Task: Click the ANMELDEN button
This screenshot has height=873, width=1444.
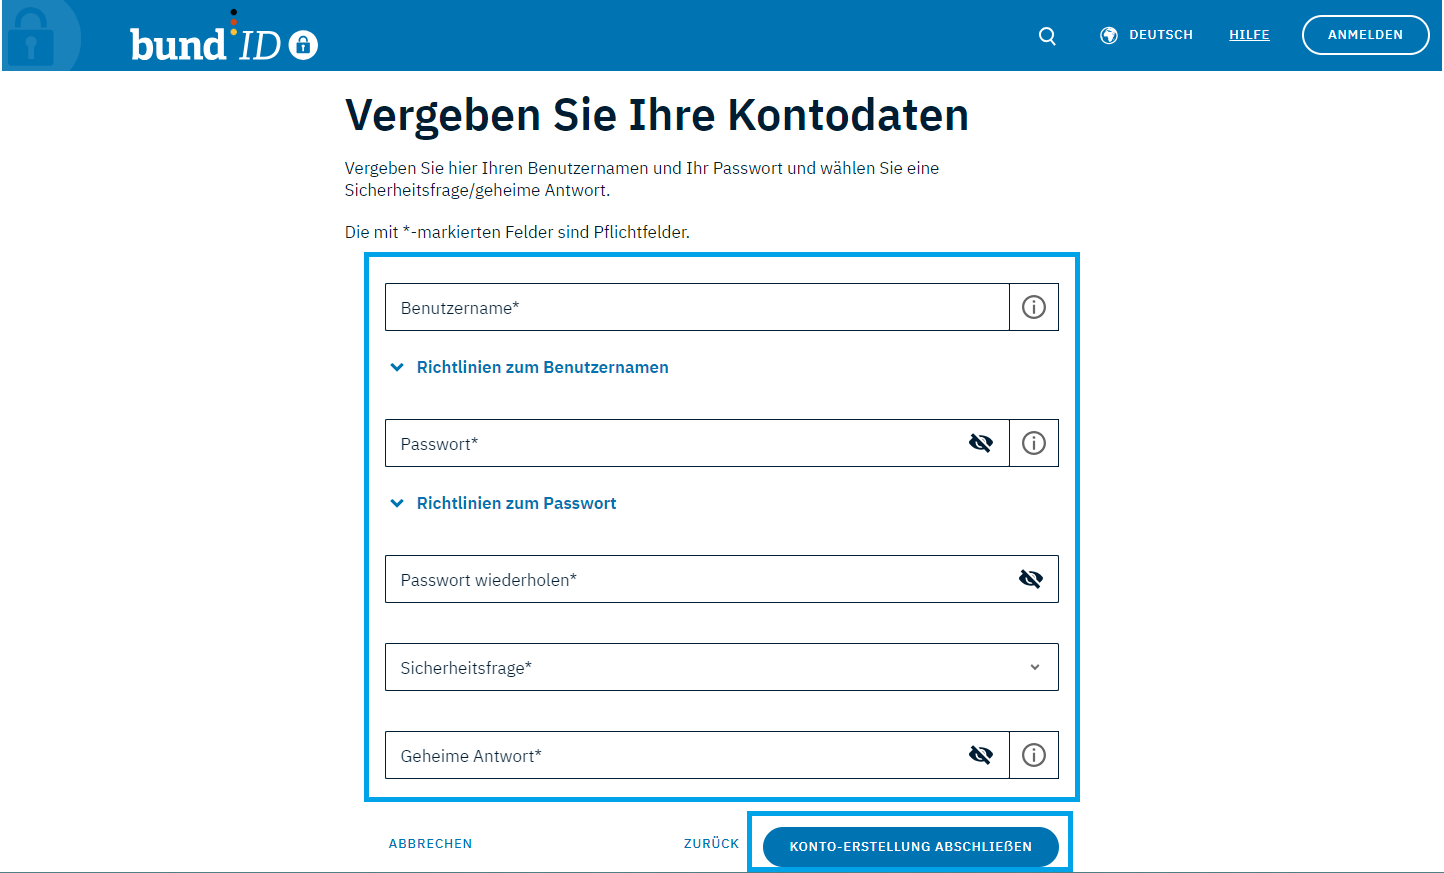Action: (x=1365, y=35)
